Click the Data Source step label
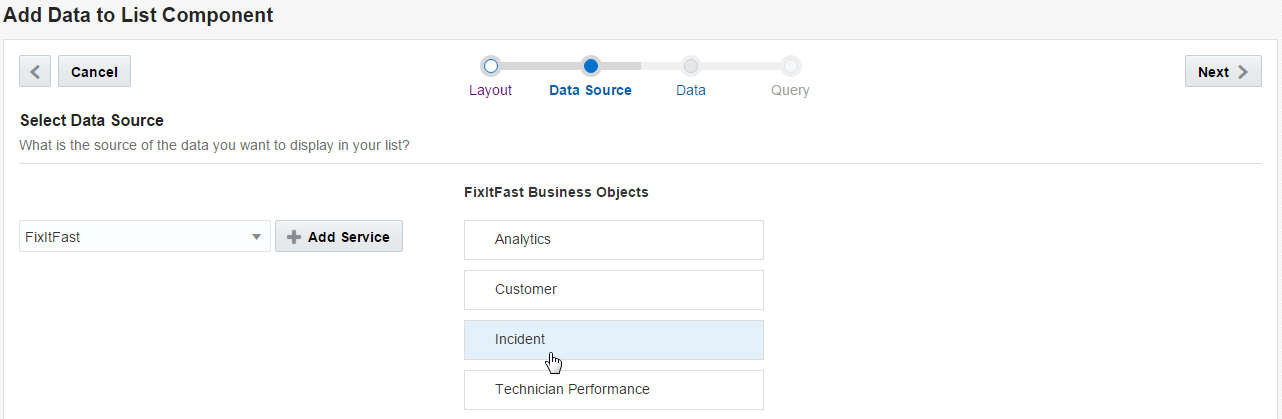 (x=590, y=90)
